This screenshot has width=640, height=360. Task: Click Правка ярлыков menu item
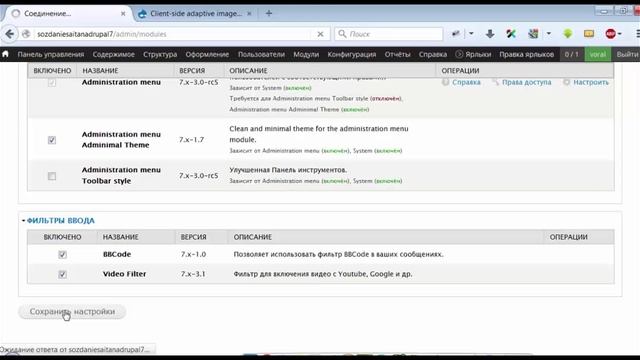click(527, 54)
